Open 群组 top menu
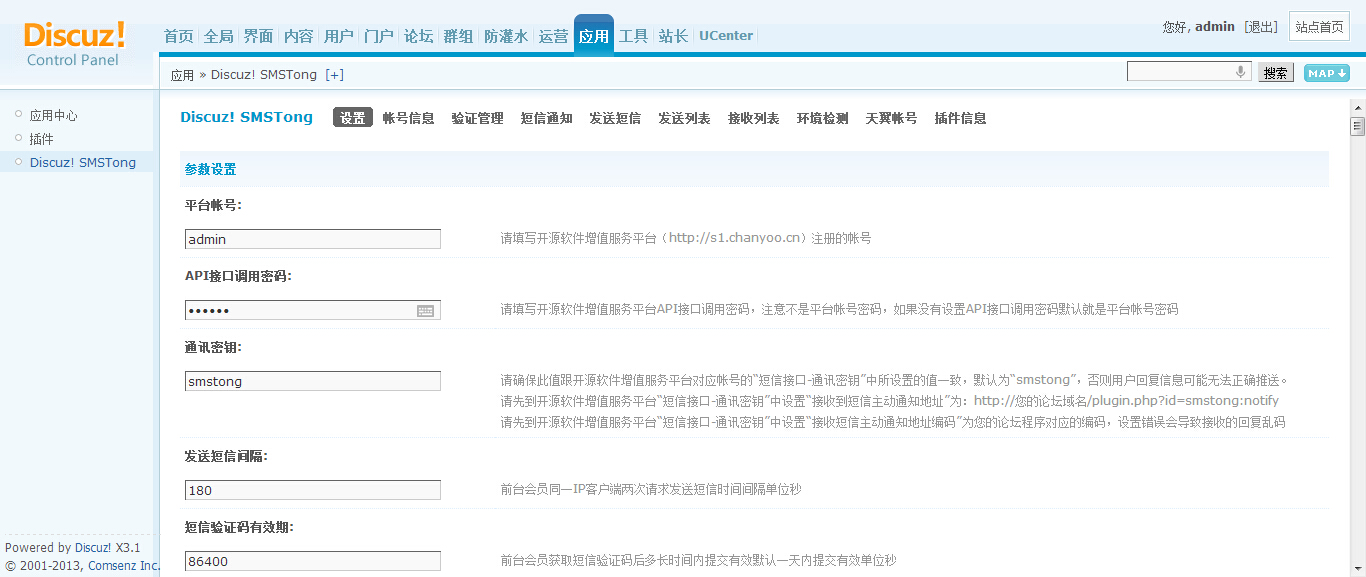This screenshot has height=577, width=1366. point(458,36)
